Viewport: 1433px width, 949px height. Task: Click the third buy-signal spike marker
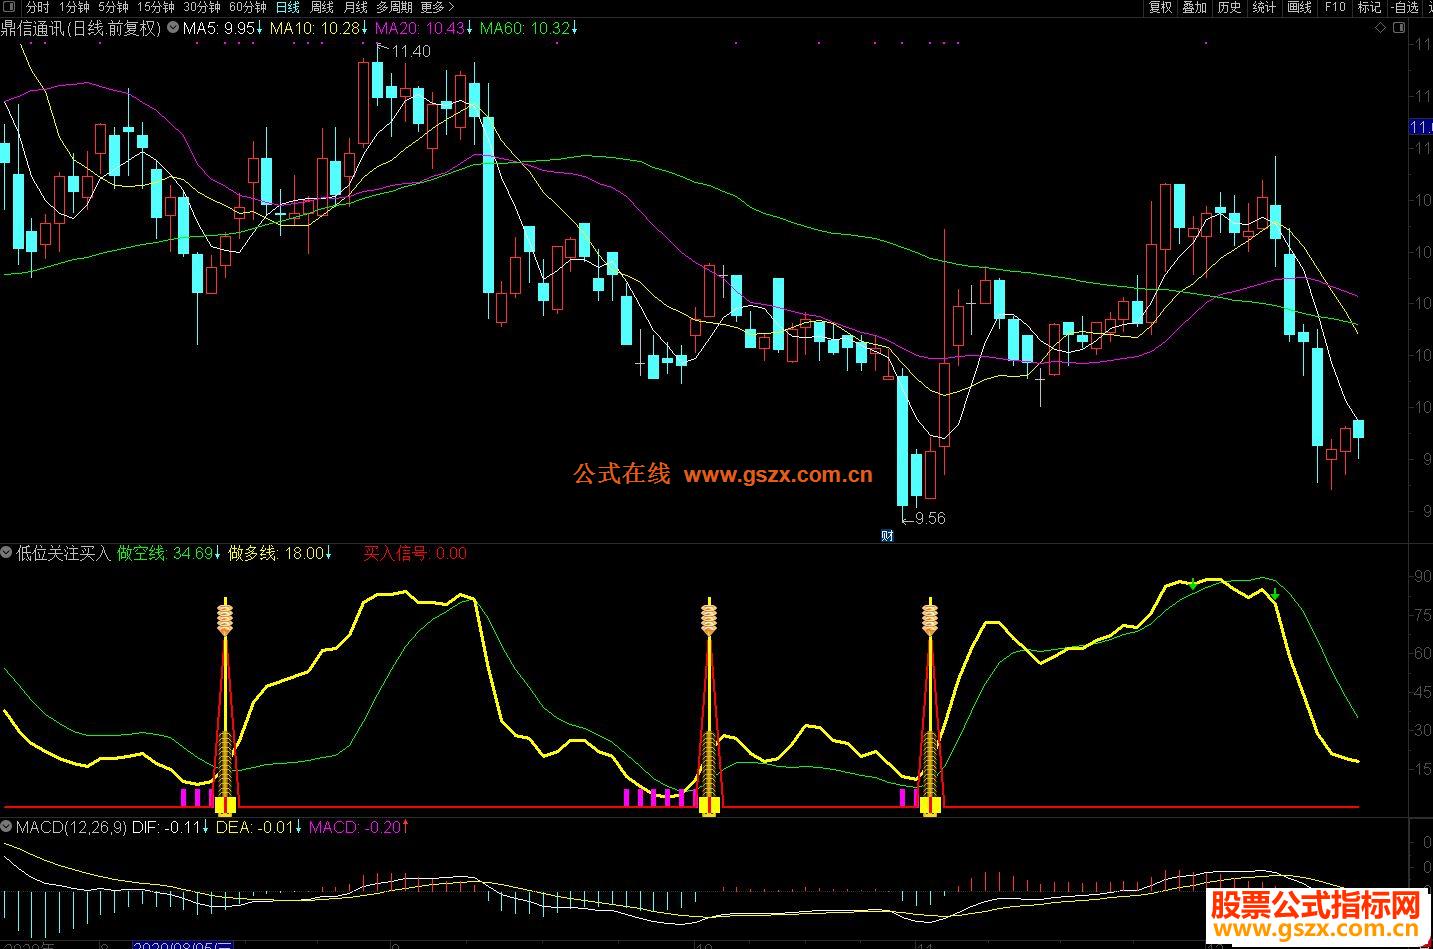(x=930, y=705)
